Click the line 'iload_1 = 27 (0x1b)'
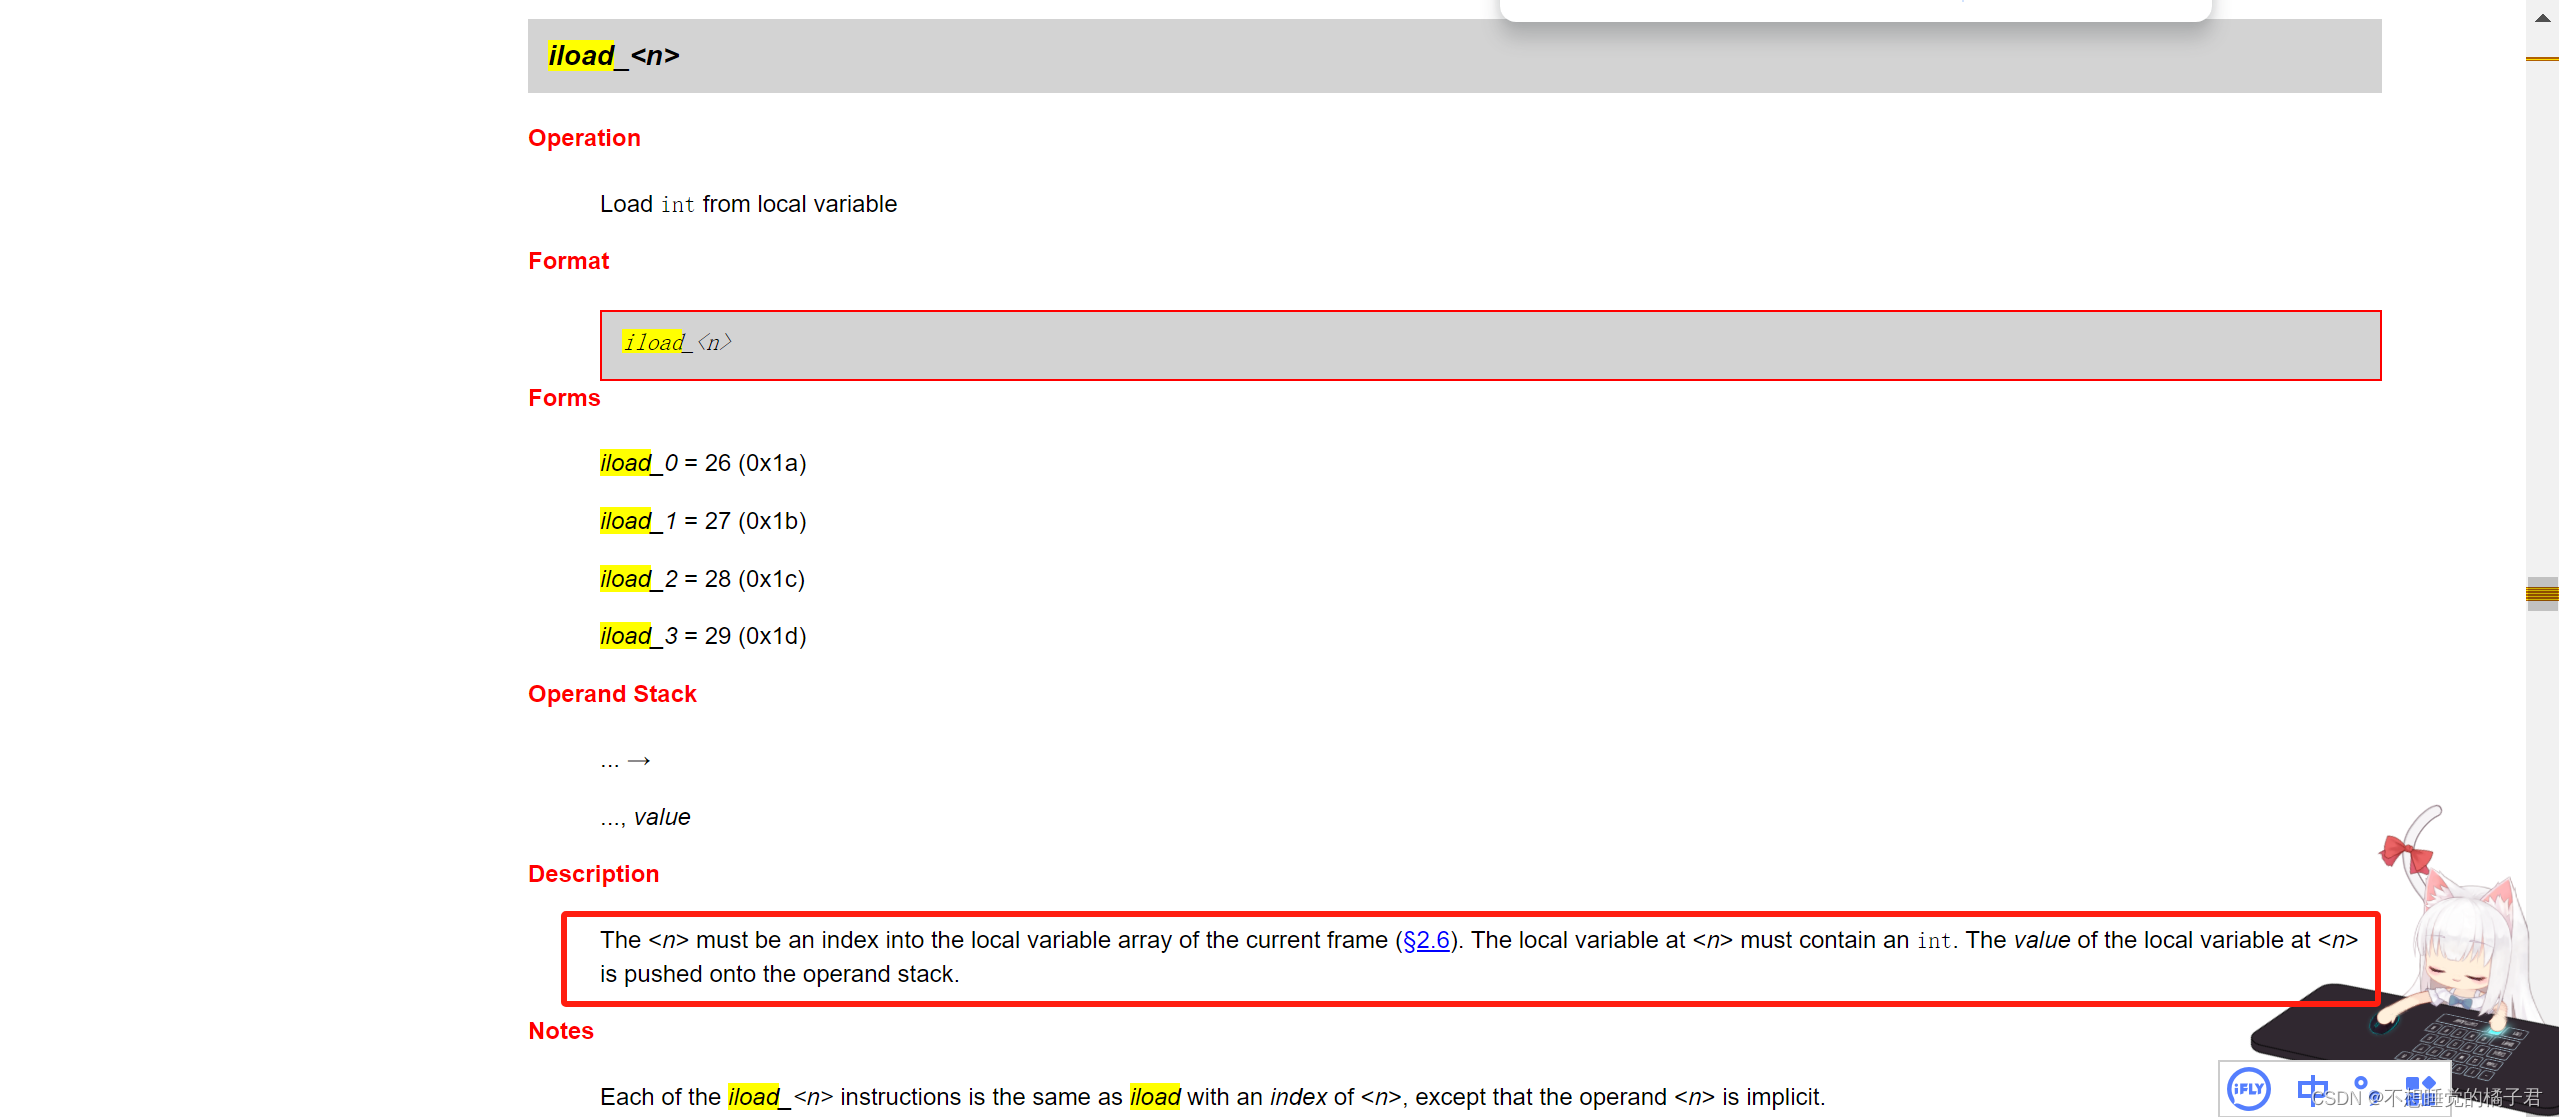 tap(703, 521)
